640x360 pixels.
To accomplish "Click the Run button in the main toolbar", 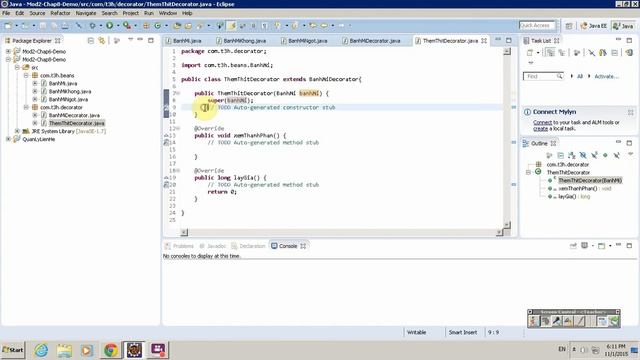I will [x=109, y=26].
